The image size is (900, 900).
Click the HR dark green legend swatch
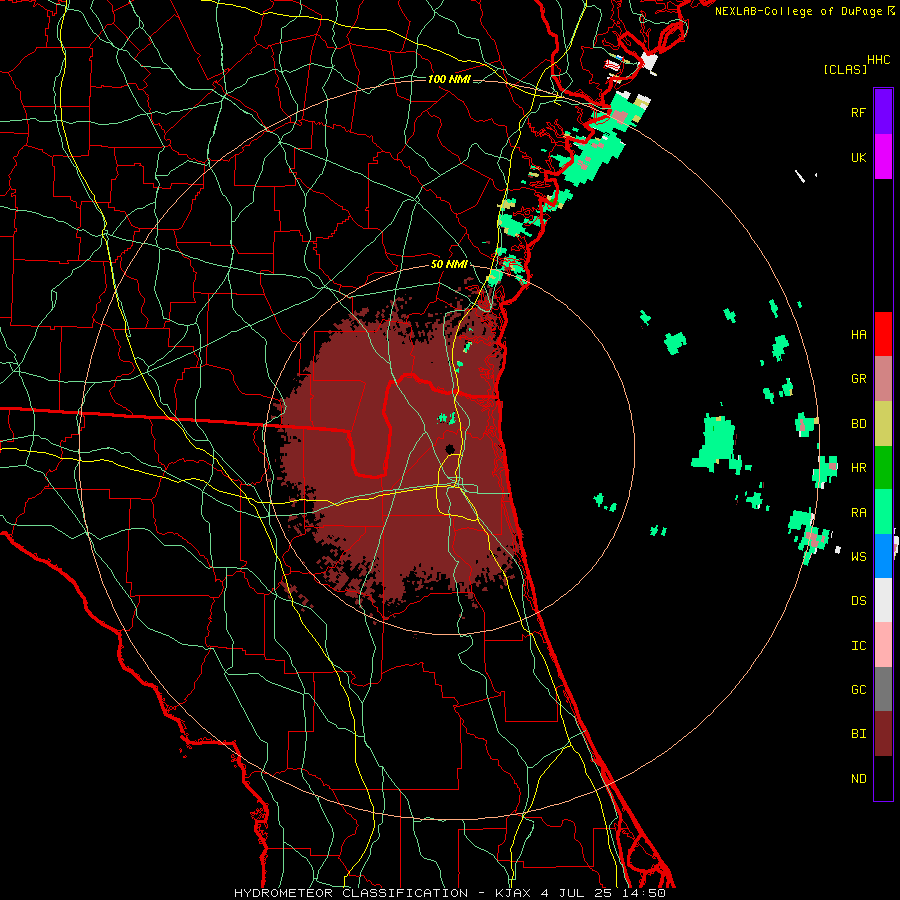pyautogui.click(x=883, y=468)
